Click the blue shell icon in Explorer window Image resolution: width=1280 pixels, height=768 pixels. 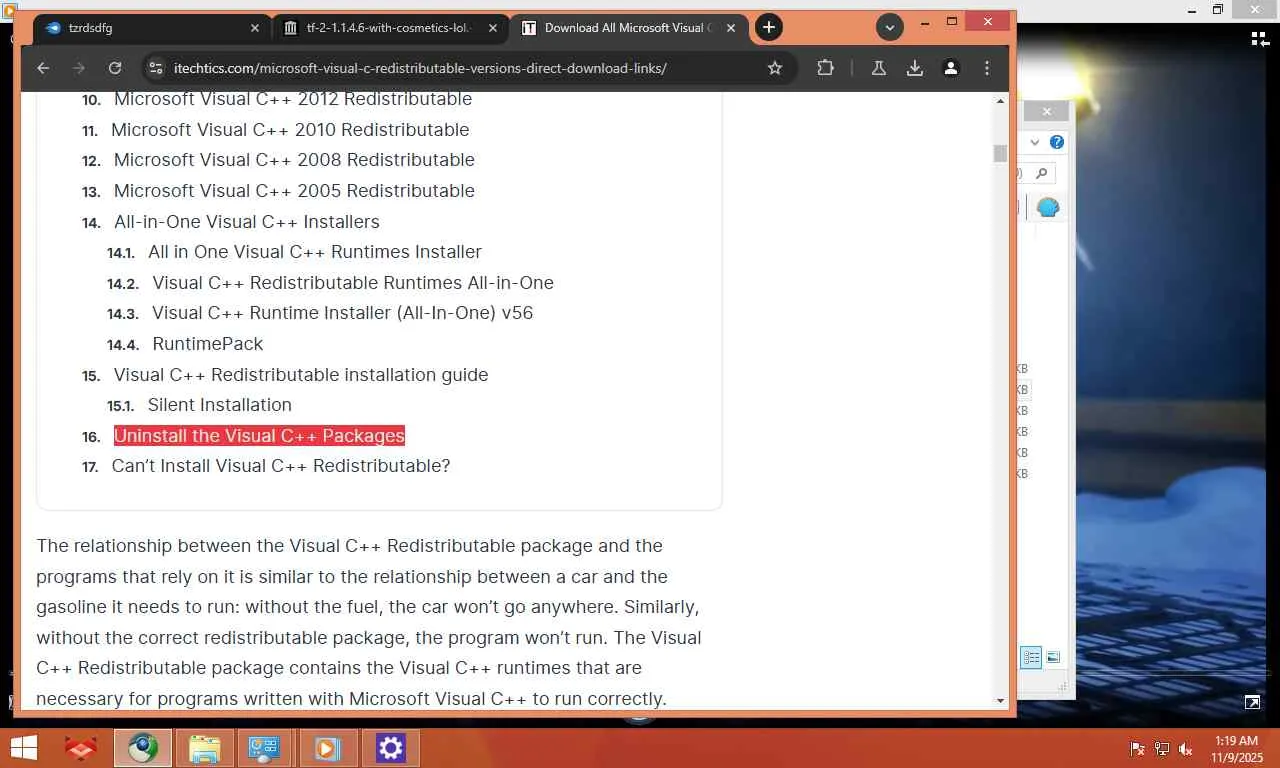tap(1048, 207)
